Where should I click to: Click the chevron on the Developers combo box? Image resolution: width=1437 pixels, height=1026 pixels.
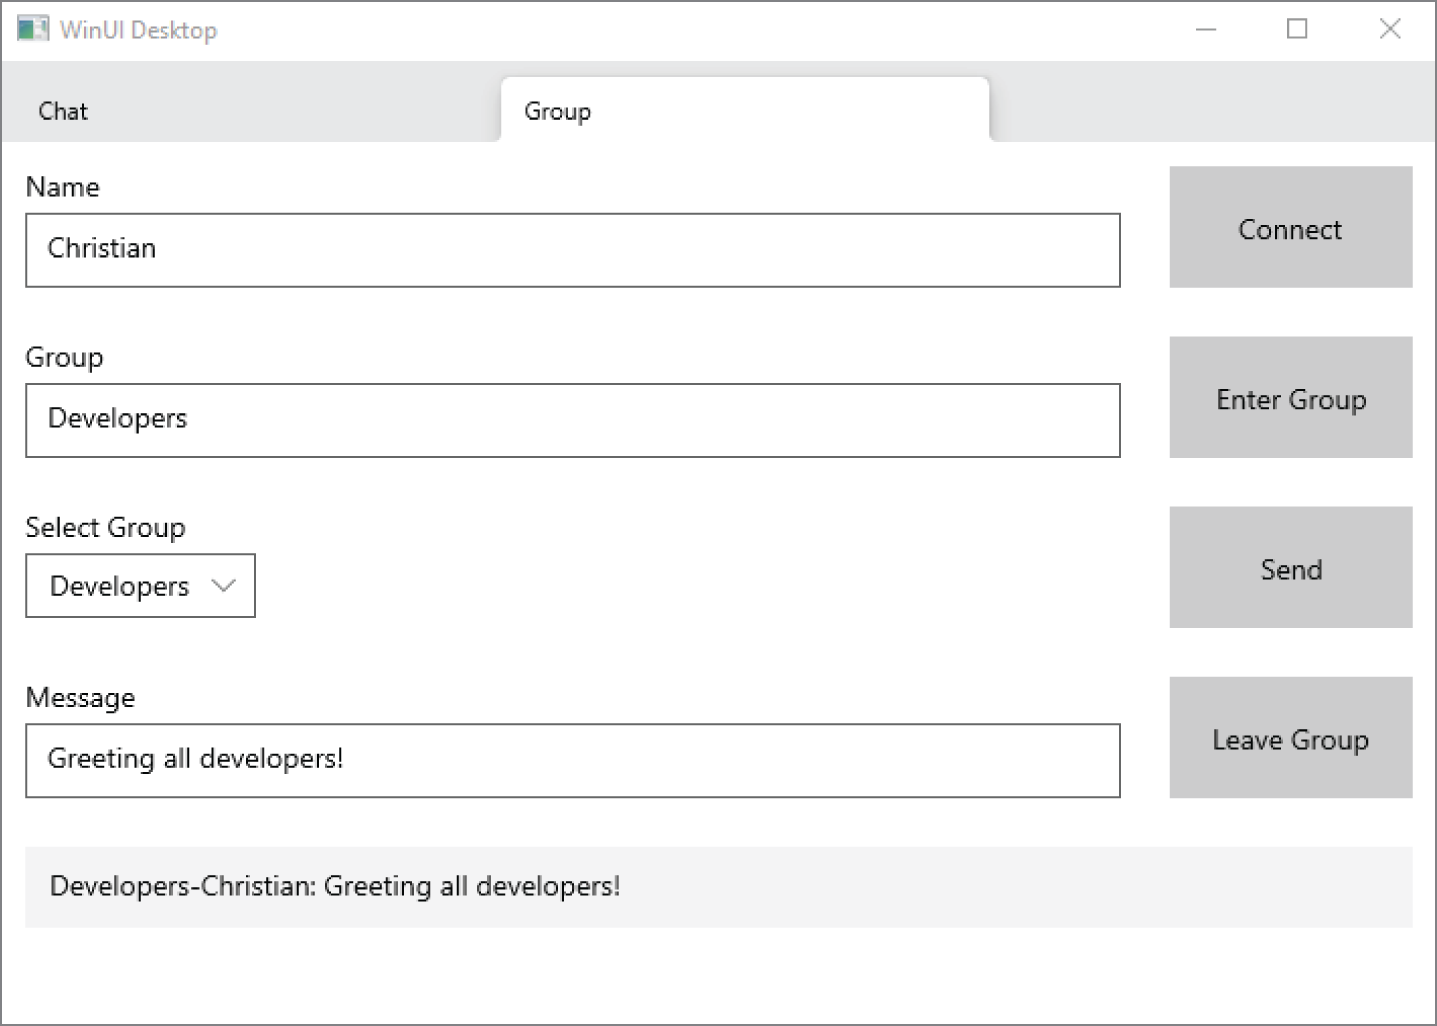pos(222,586)
